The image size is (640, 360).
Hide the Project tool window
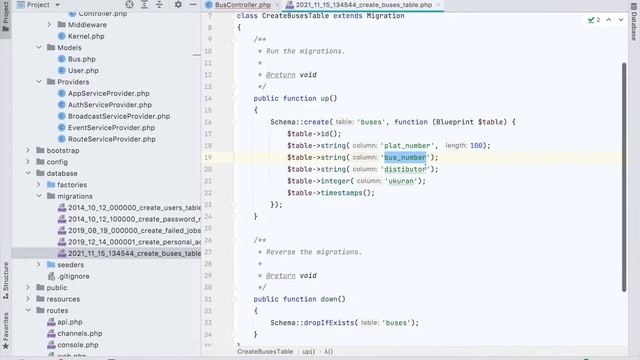pyautogui.click(x=193, y=5)
